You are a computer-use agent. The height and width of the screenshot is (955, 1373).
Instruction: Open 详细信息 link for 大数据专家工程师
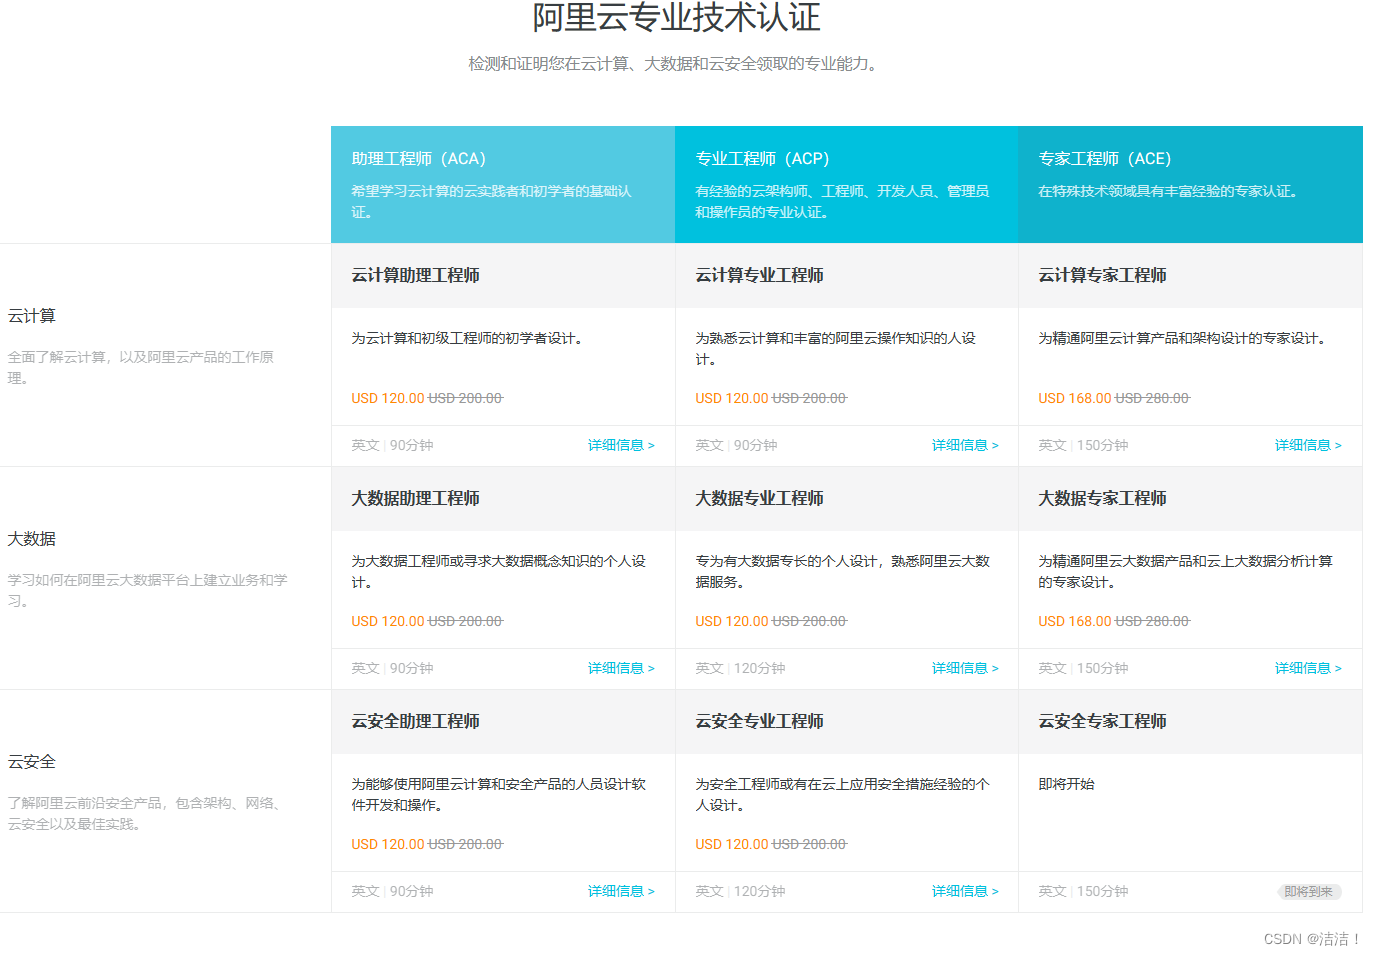coord(1308,668)
